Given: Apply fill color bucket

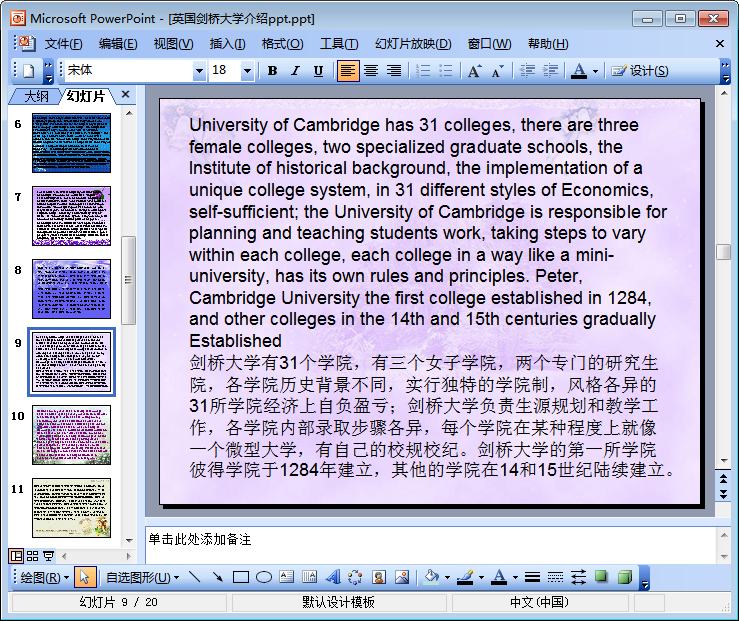Looking at the screenshot, I should 431,577.
